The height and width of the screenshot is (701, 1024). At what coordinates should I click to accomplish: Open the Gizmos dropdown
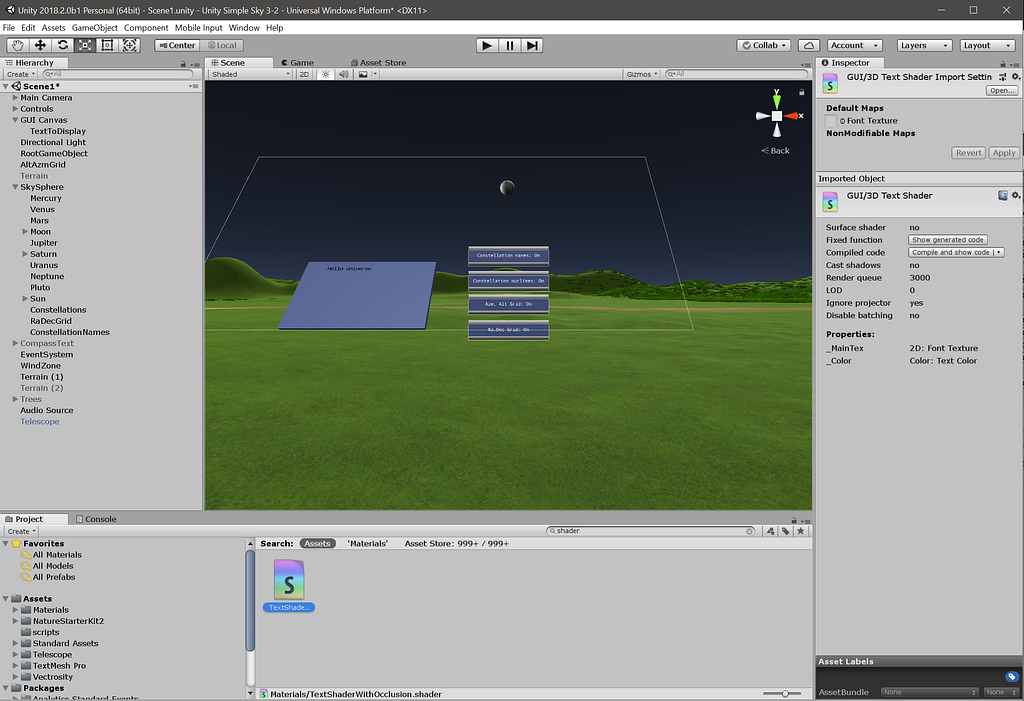tap(642, 74)
